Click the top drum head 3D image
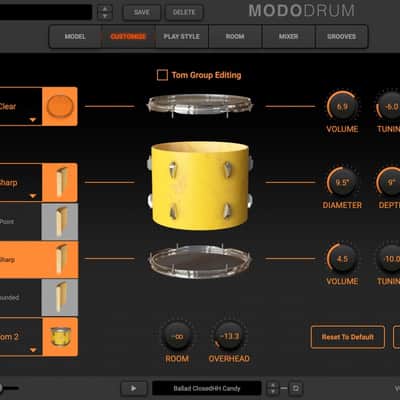The image size is (400, 400). (x=200, y=106)
